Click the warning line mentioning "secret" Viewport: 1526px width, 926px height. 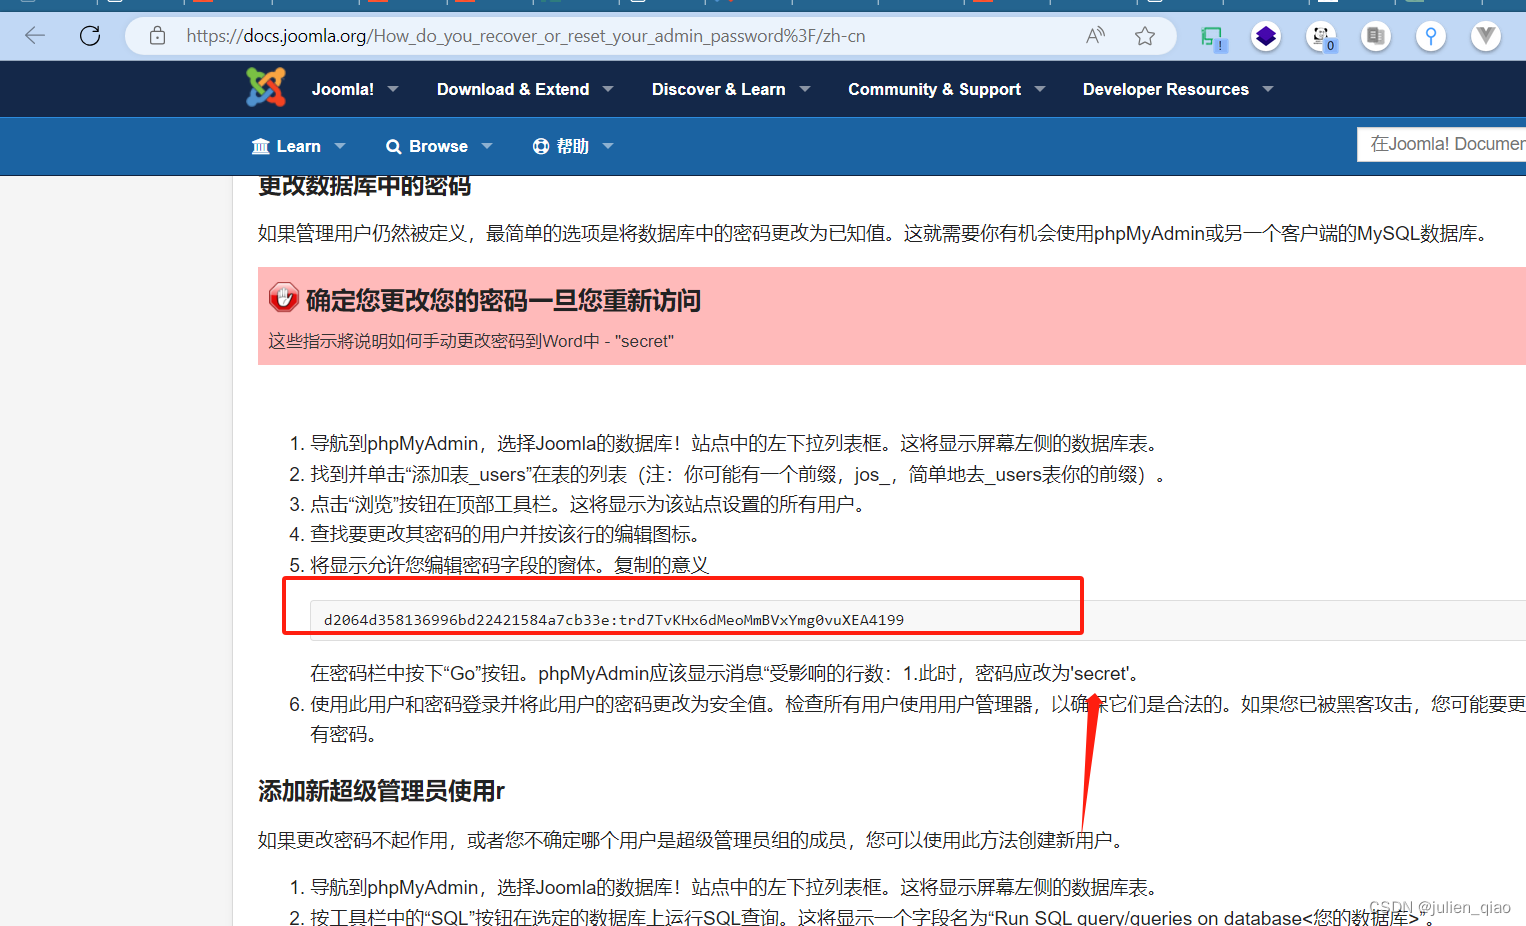(471, 341)
